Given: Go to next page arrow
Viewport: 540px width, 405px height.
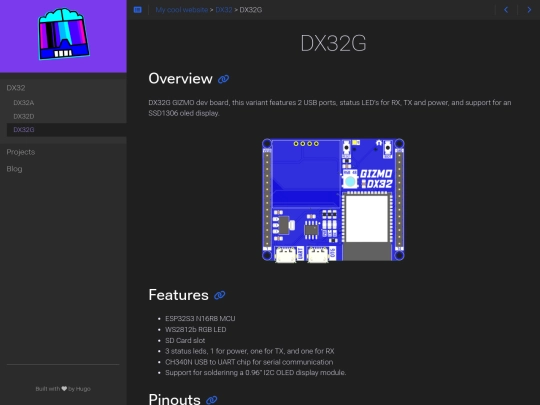Looking at the screenshot, I should pyautogui.click(x=529, y=10).
